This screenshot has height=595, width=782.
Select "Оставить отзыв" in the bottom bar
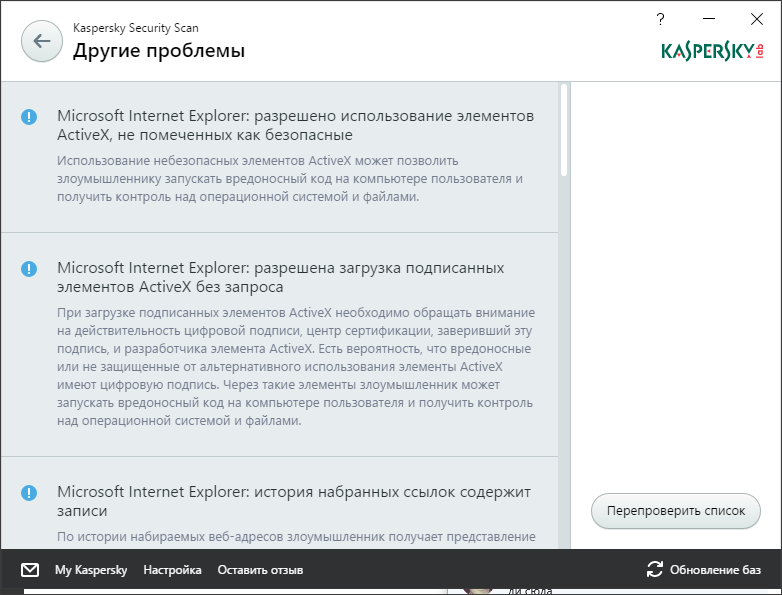point(260,570)
